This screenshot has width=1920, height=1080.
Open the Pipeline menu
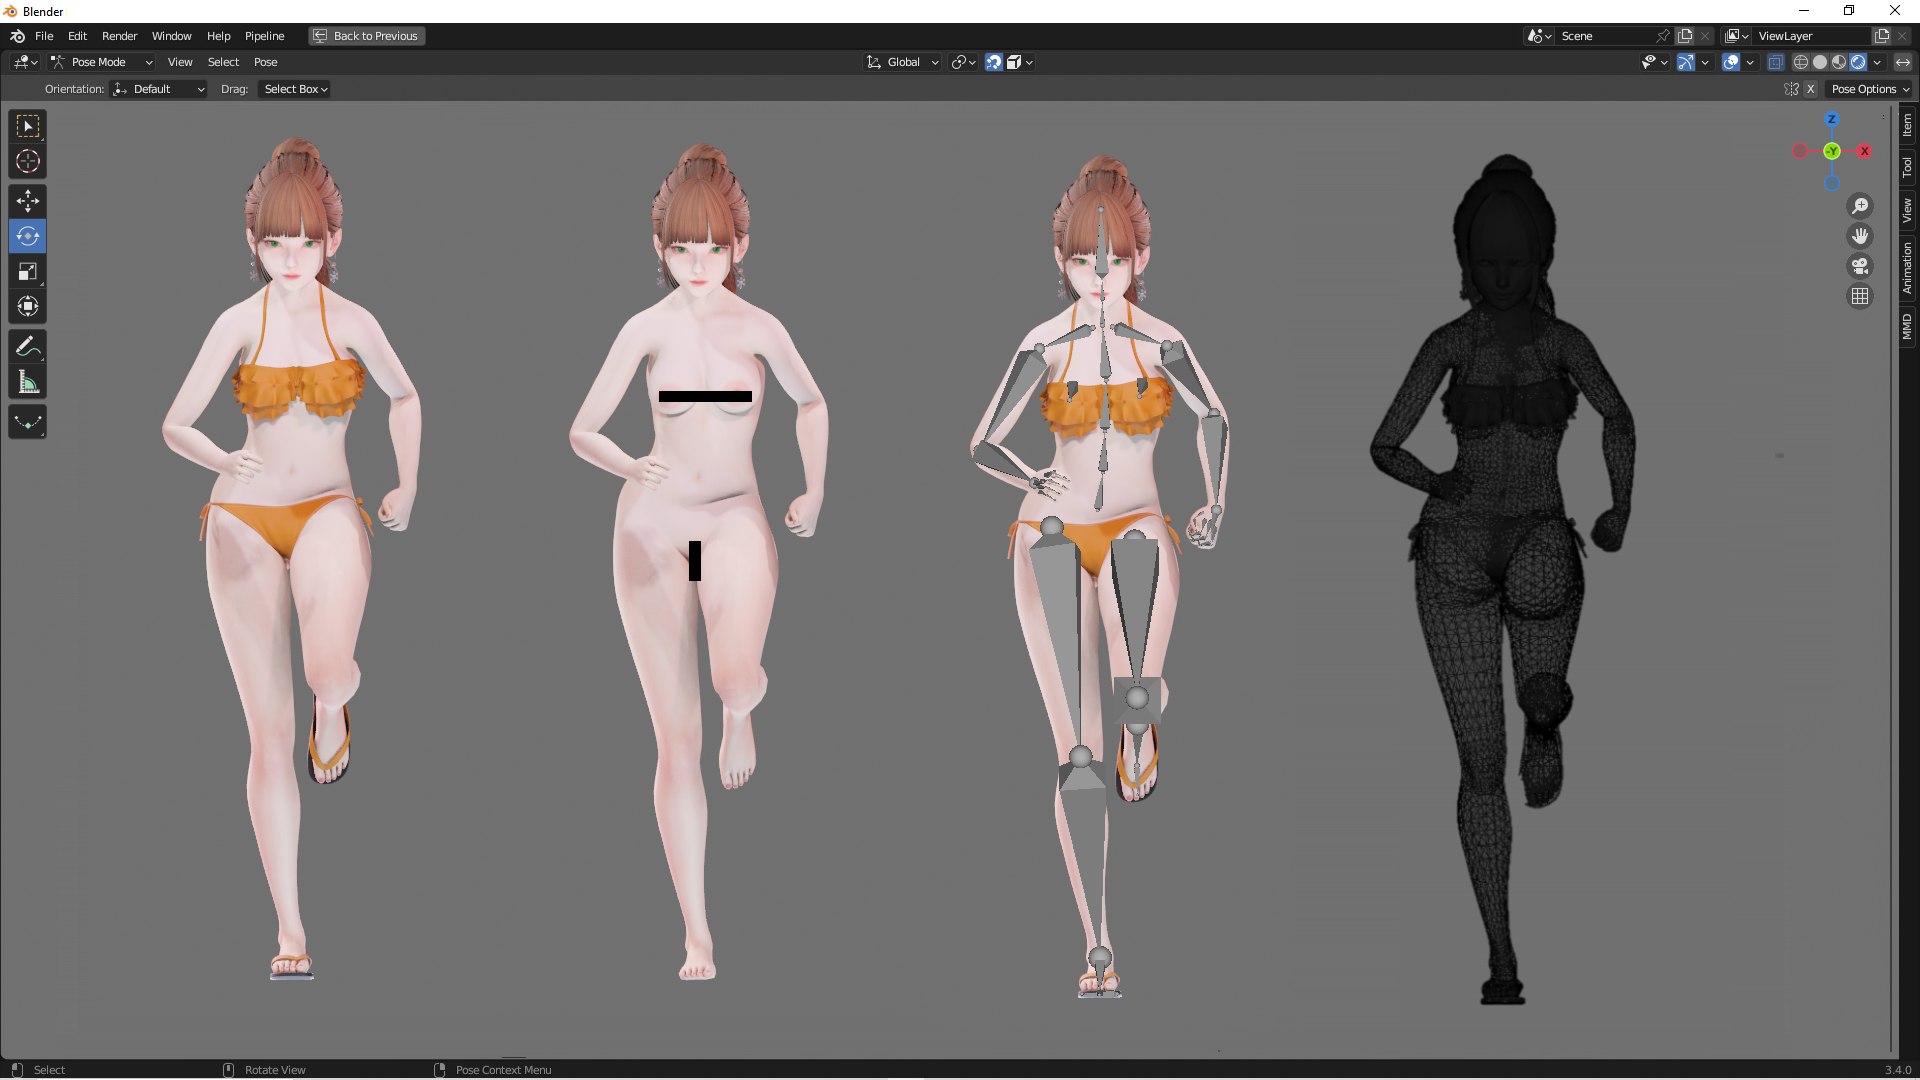click(x=264, y=36)
